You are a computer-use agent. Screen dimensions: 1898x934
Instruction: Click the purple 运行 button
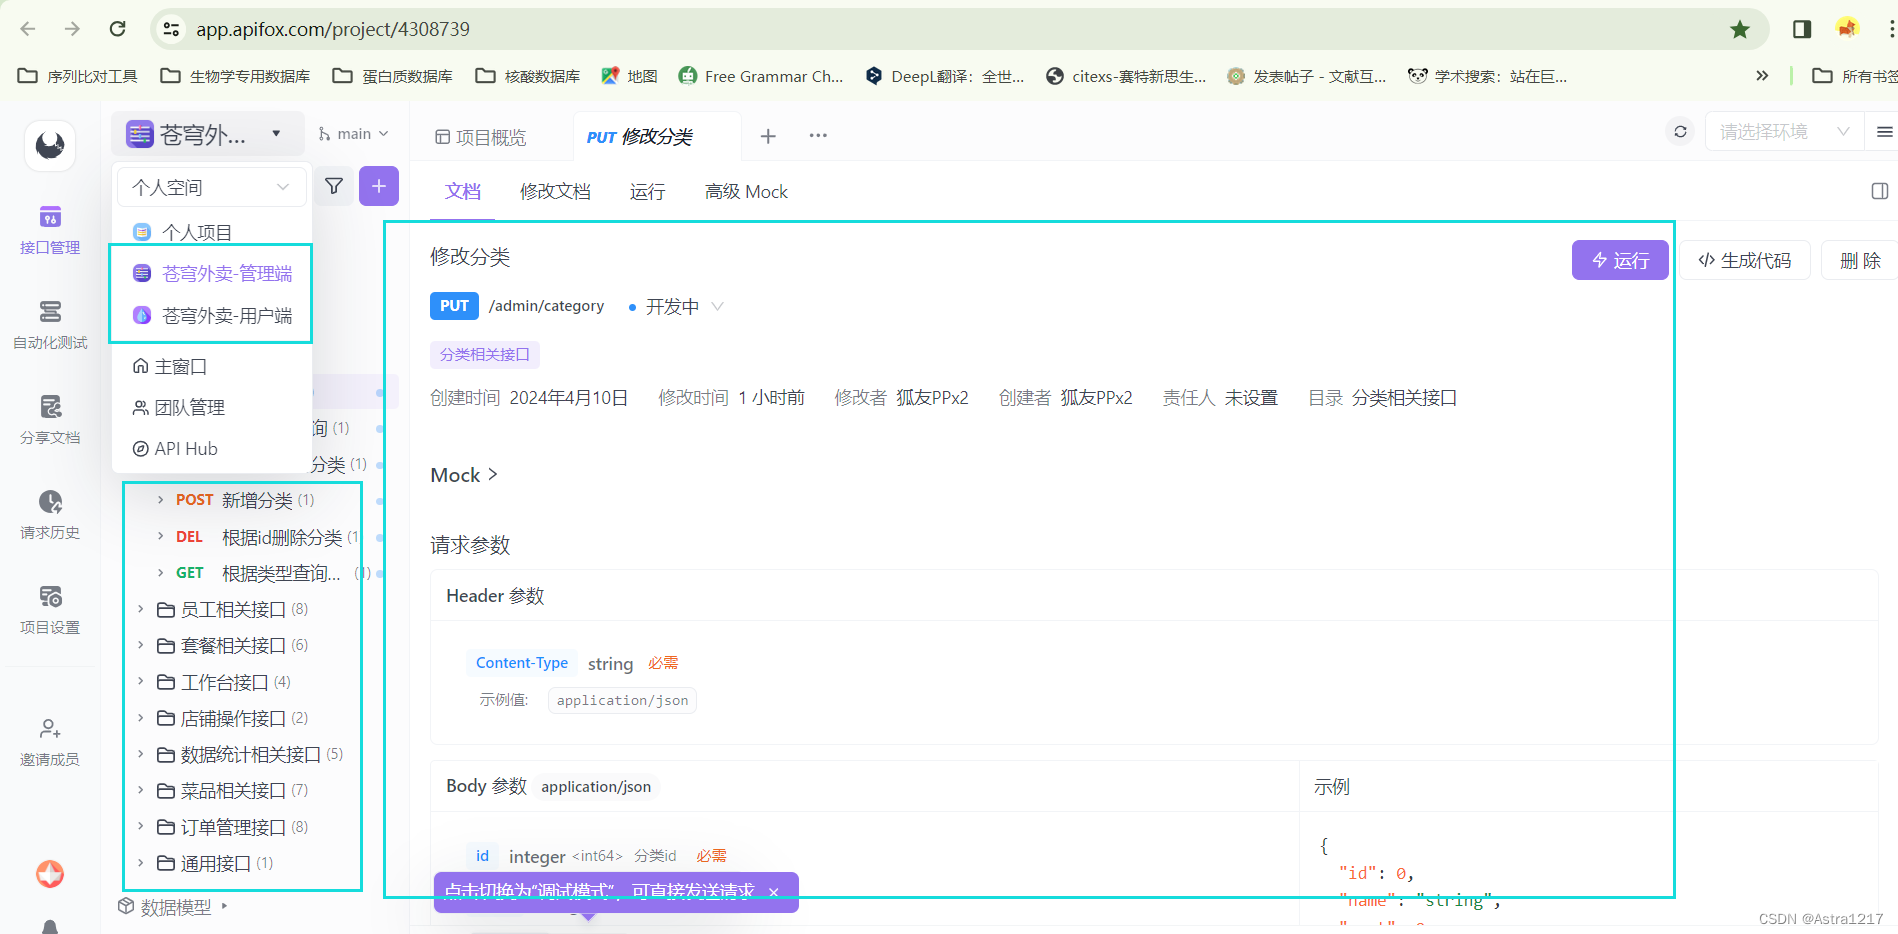coord(1620,260)
